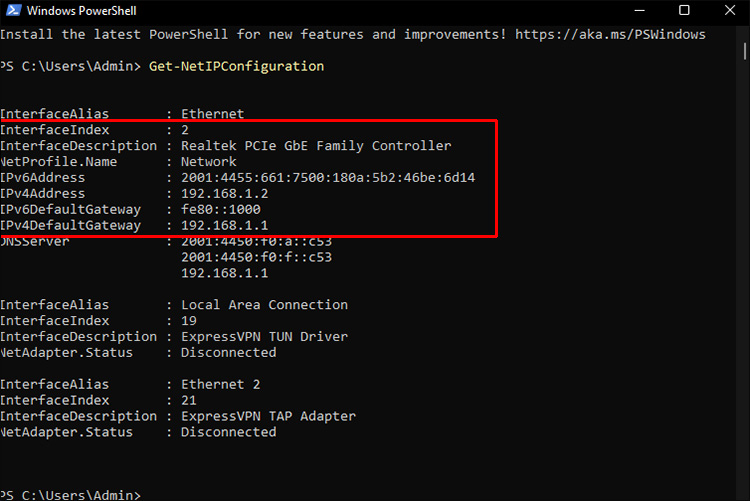Click the InterfaceIndex value 19

click(188, 320)
